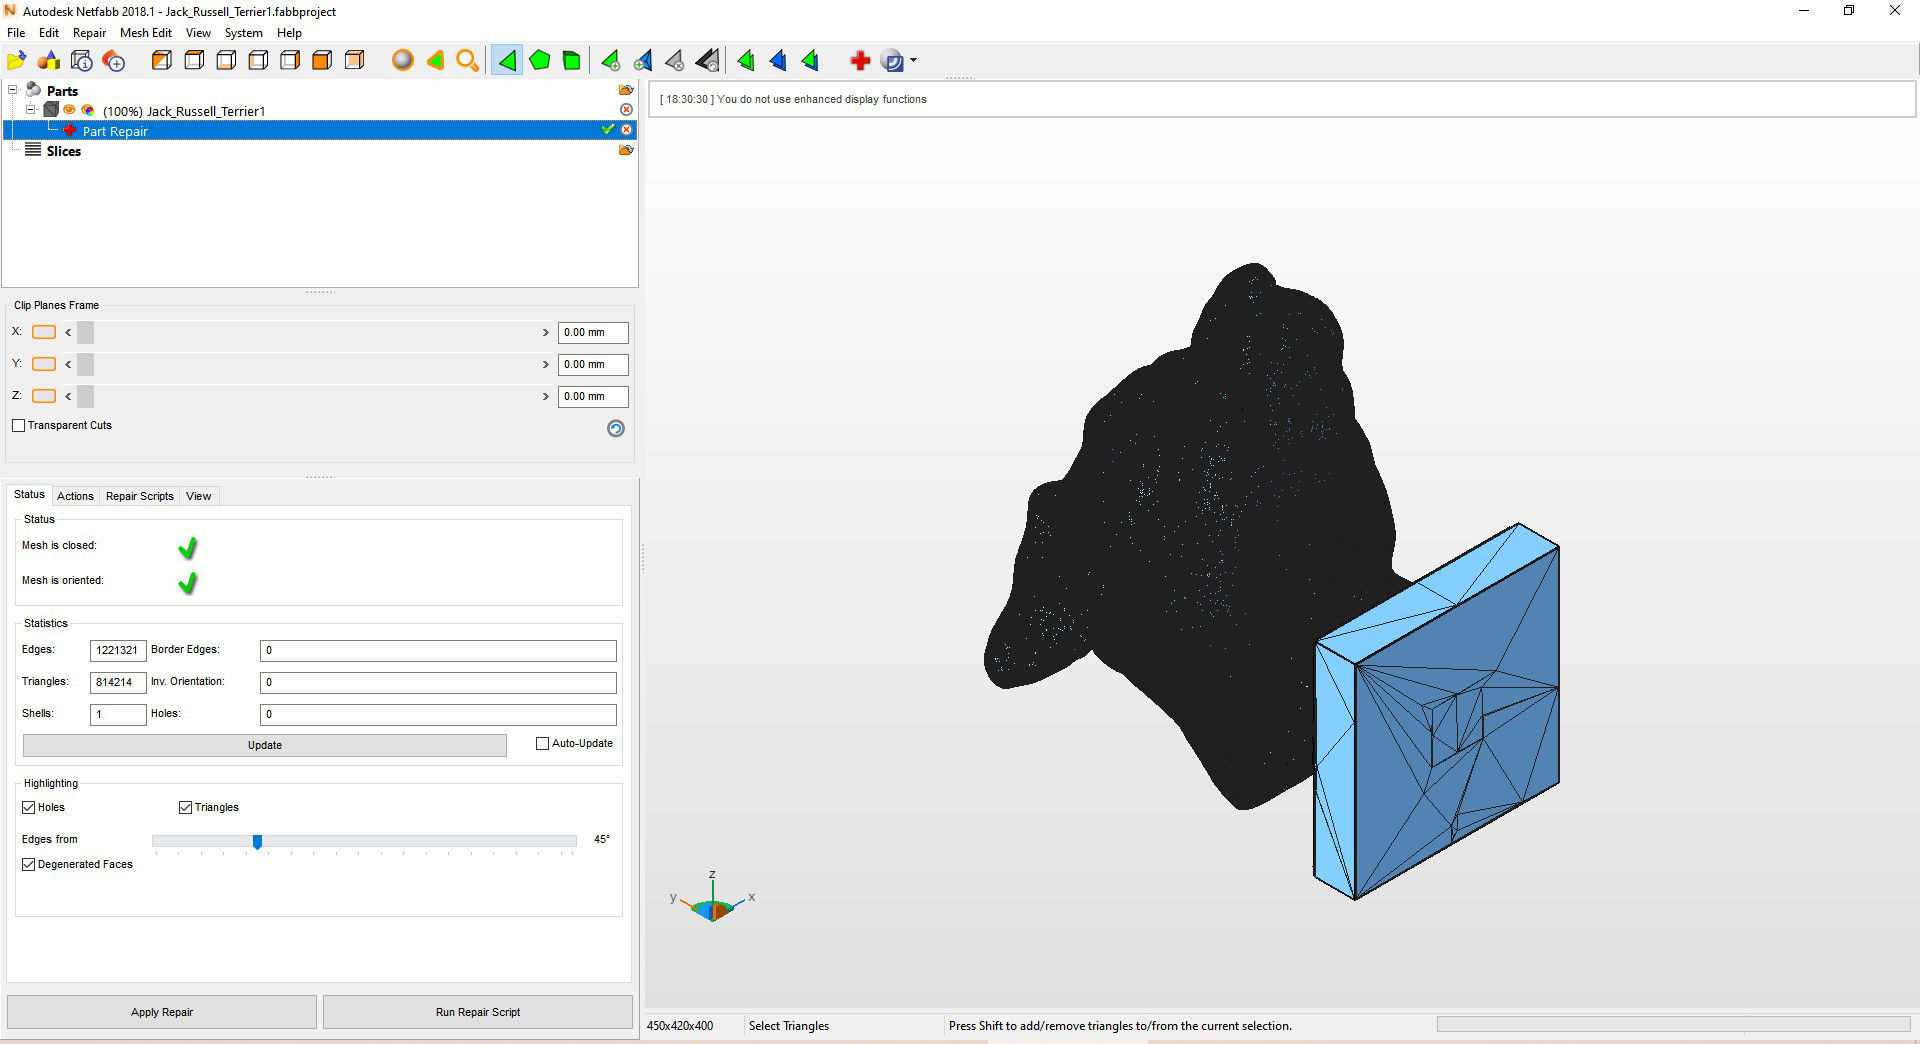Viewport: 1920px width, 1044px height.
Task: Click the Run Repair Script button
Action: point(478,1012)
